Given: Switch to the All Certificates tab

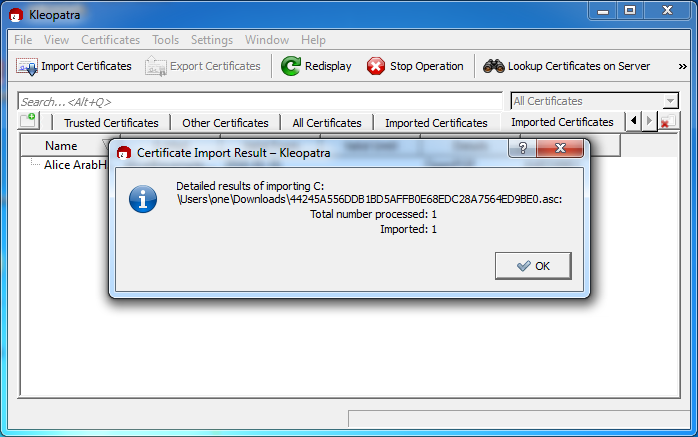Looking at the screenshot, I should click(327, 123).
